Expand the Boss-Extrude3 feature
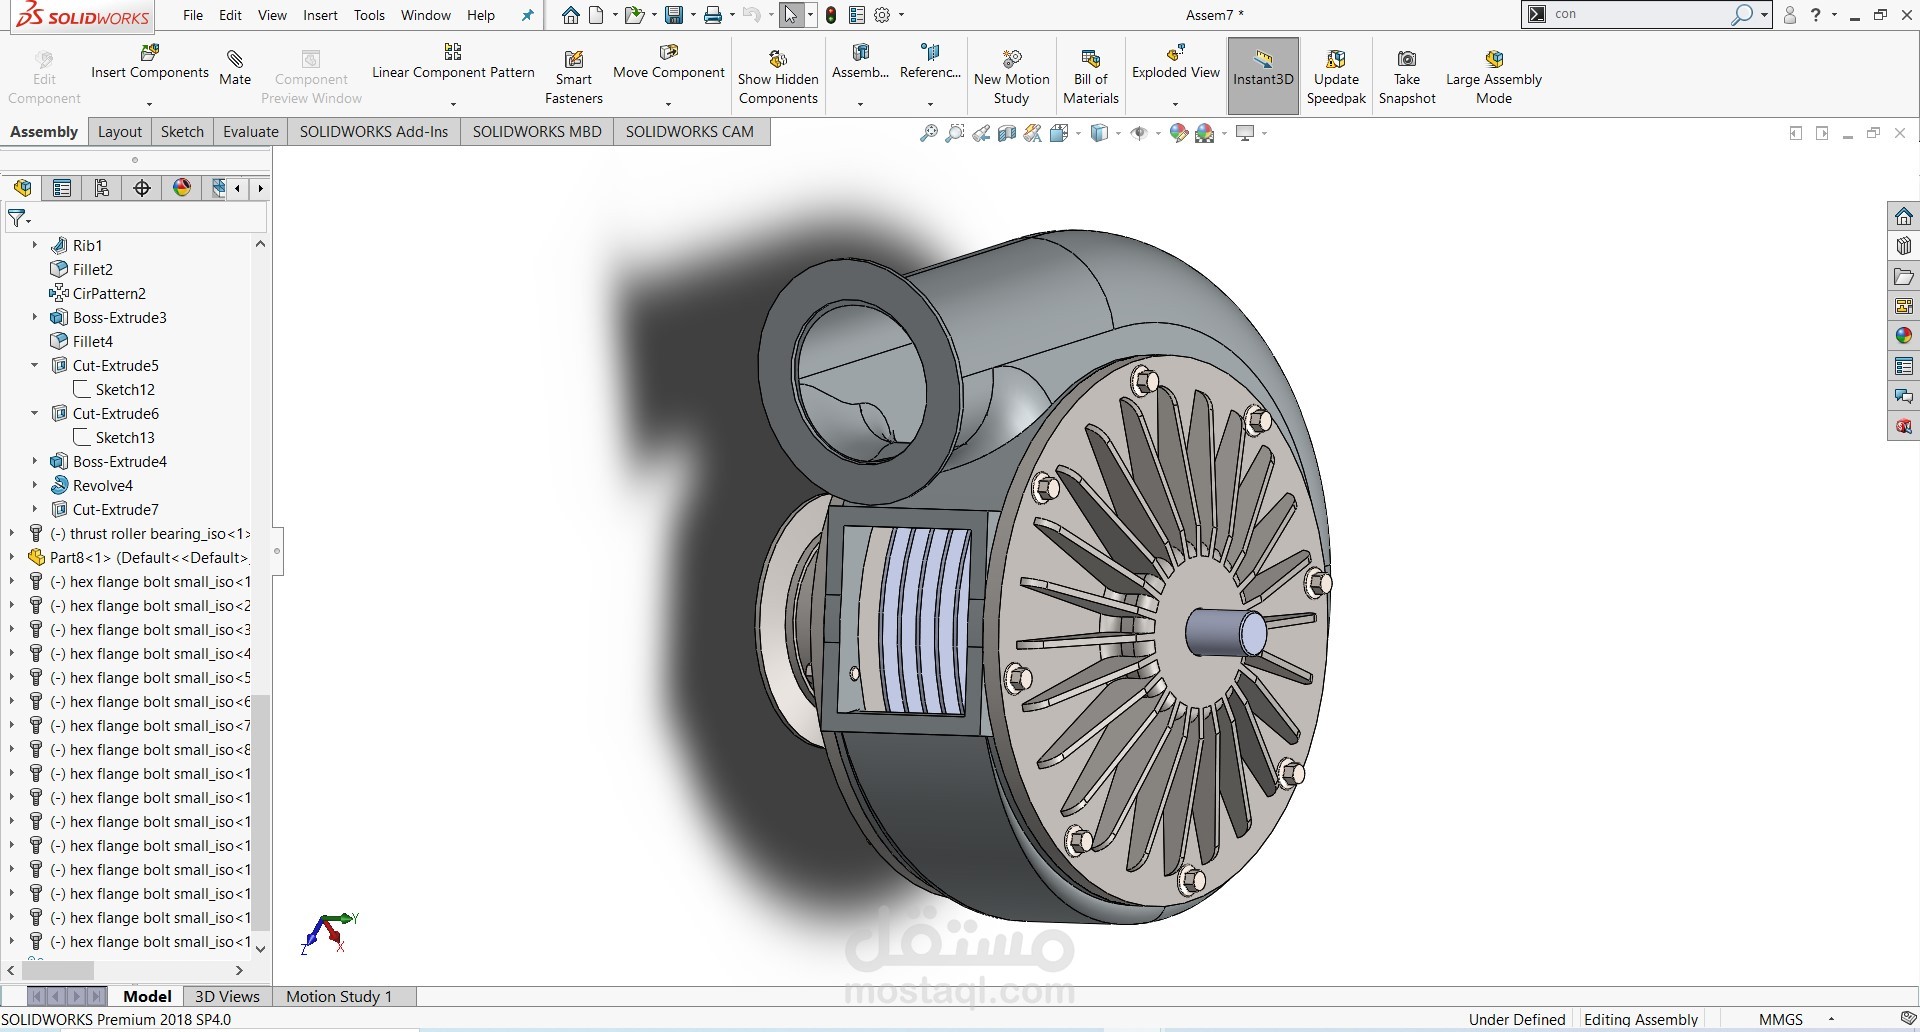Viewport: 1920px width, 1032px height. click(34, 317)
